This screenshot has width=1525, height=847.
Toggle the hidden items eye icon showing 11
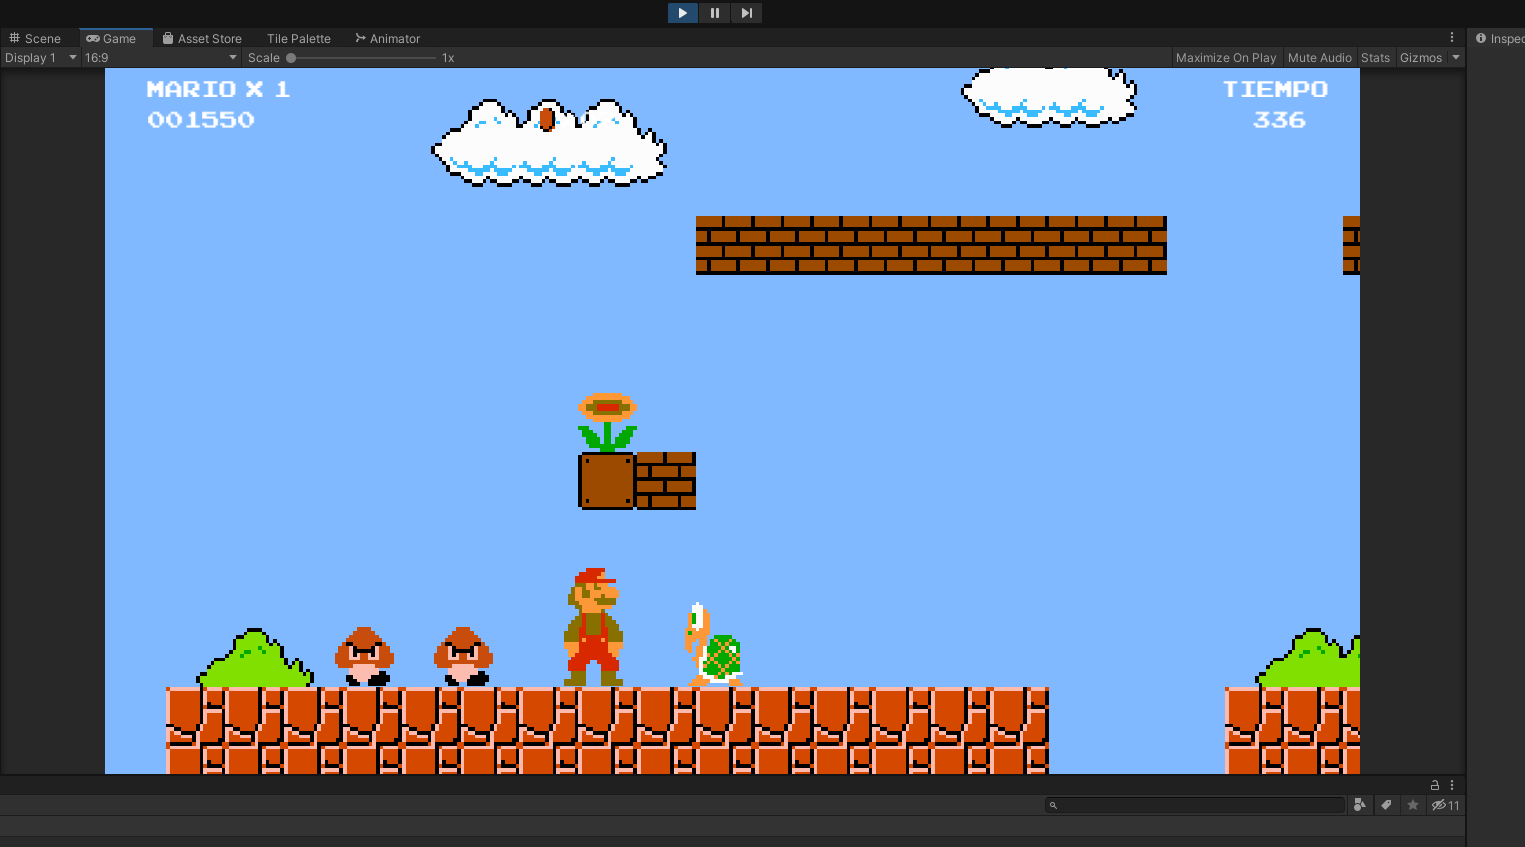click(1445, 805)
